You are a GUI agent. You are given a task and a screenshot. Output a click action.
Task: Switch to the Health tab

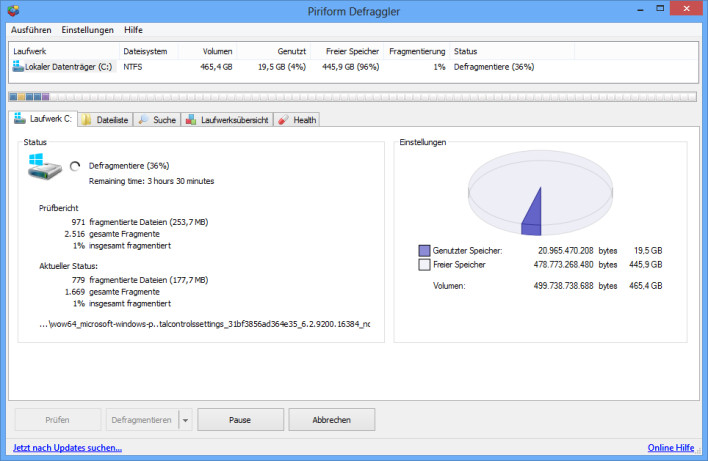point(297,120)
